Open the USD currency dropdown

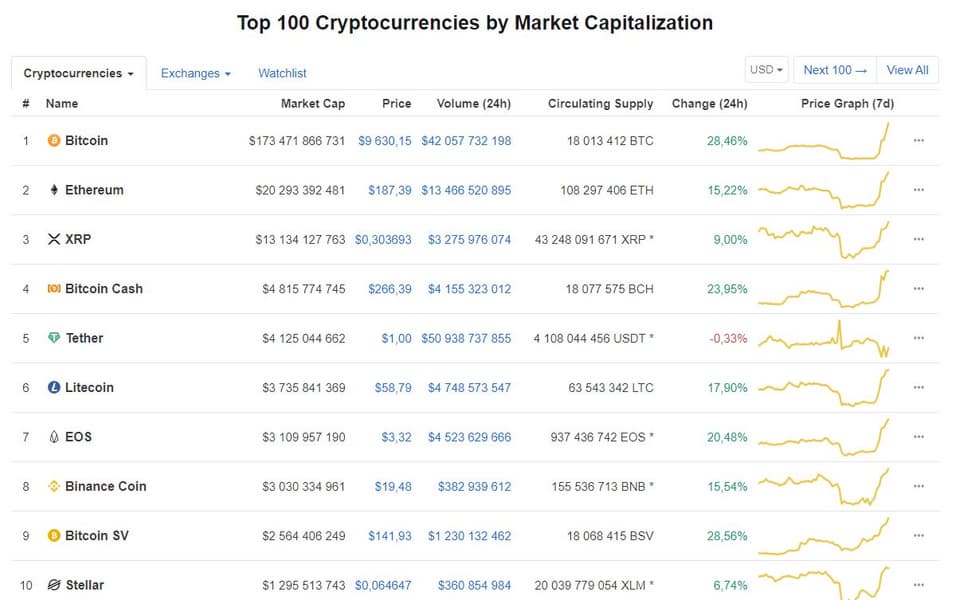coord(767,70)
